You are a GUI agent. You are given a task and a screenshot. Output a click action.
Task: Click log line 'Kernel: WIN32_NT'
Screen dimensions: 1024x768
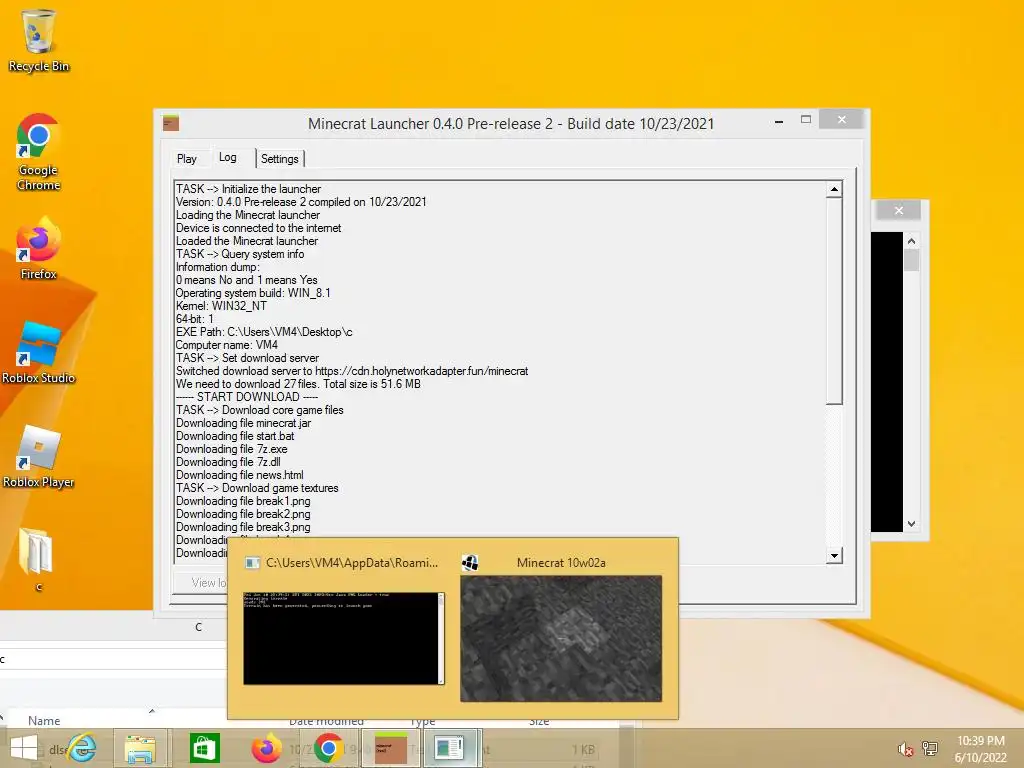[221, 306]
